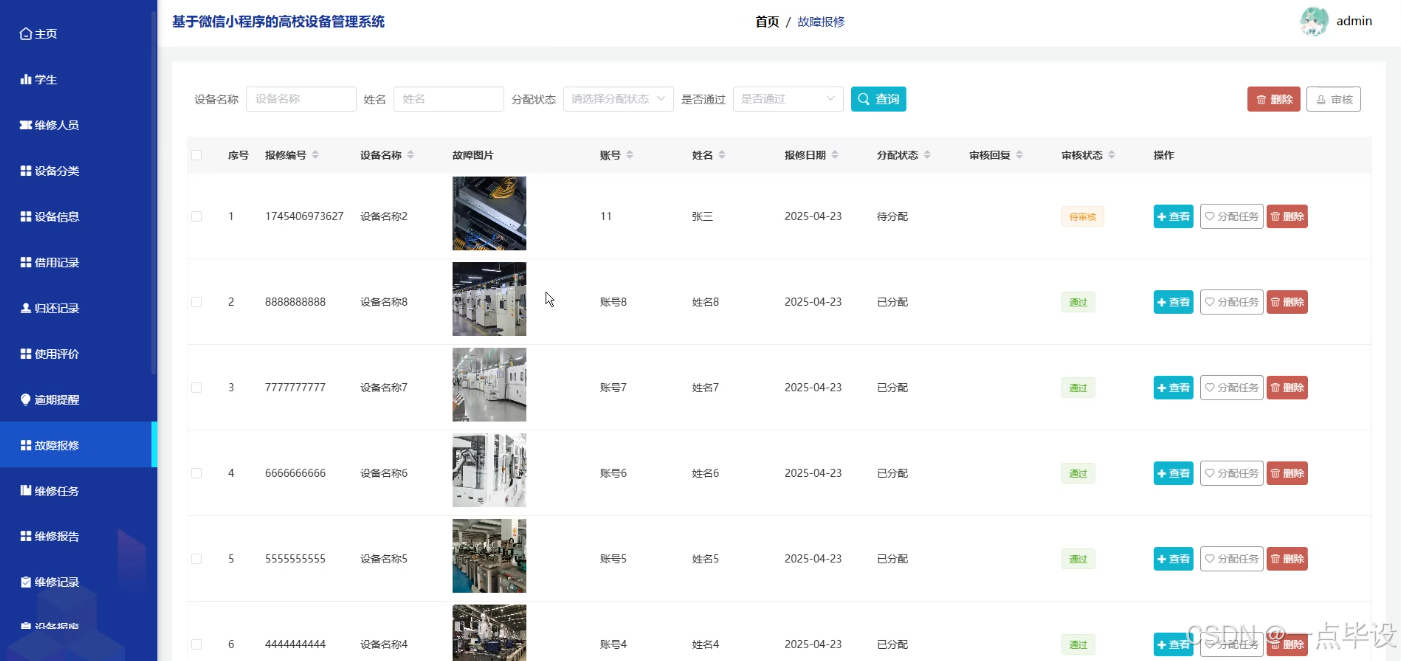Screen dimensions: 1401x661
Task: Click the 姓名 search input field
Action: [x=448, y=99]
